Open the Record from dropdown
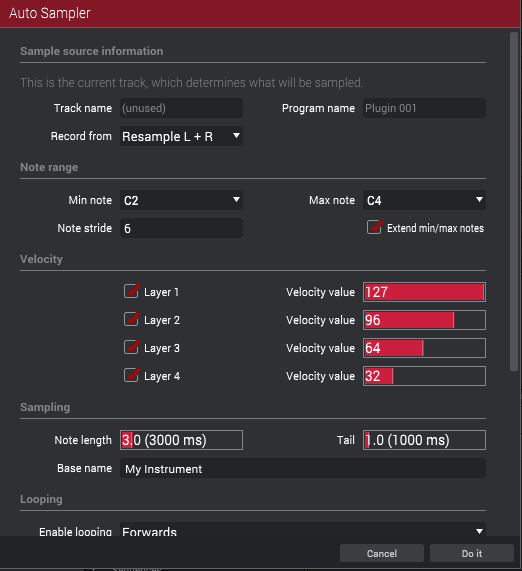Viewport: 522px width, 571px height. 181,136
